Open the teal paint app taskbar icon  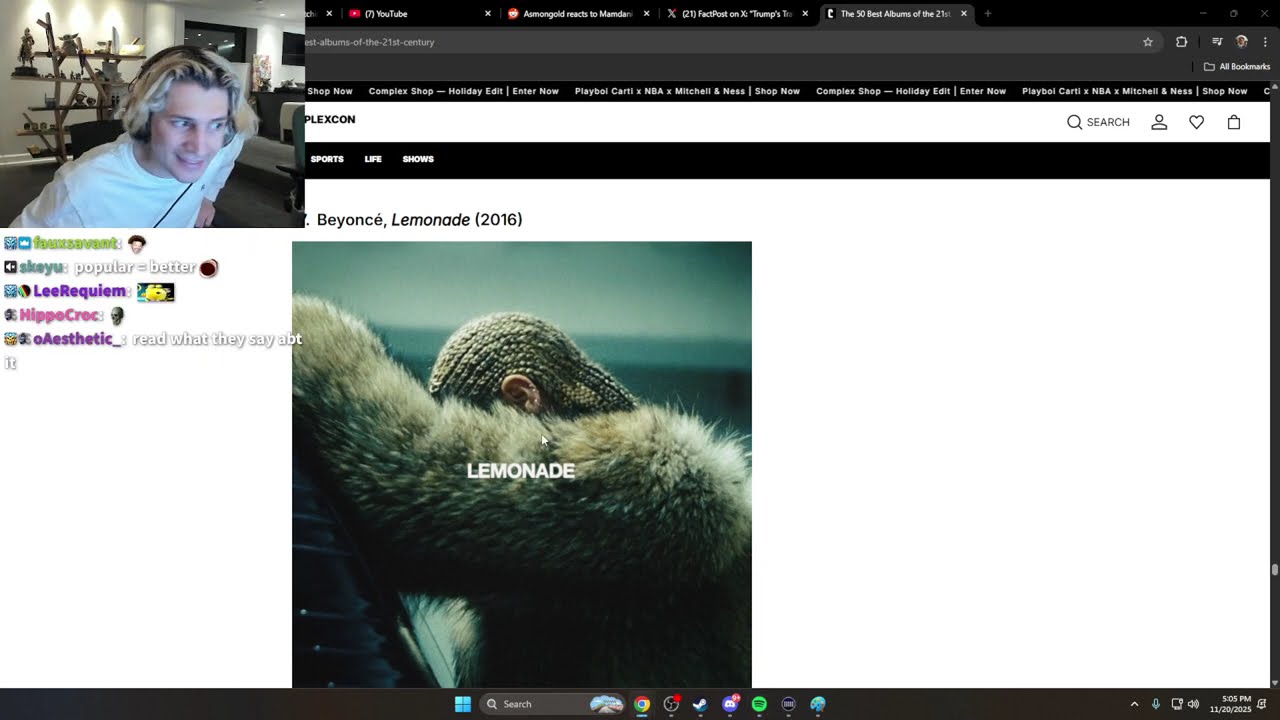click(818, 704)
